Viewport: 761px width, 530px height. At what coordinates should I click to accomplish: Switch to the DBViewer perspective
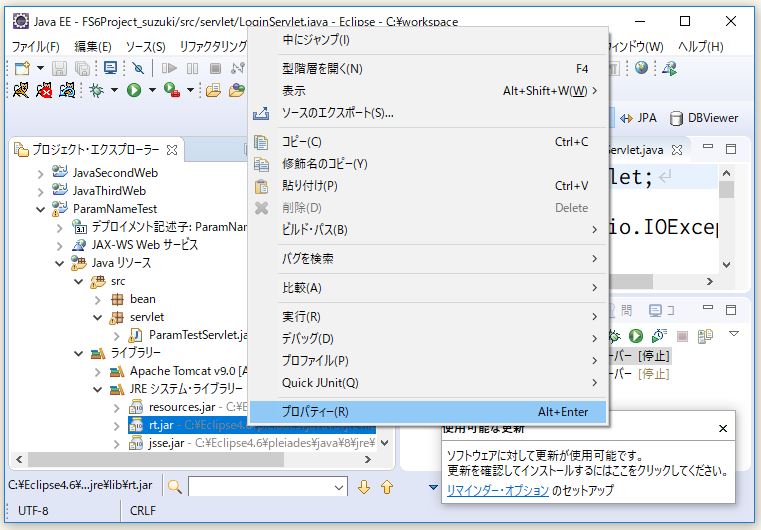704,118
